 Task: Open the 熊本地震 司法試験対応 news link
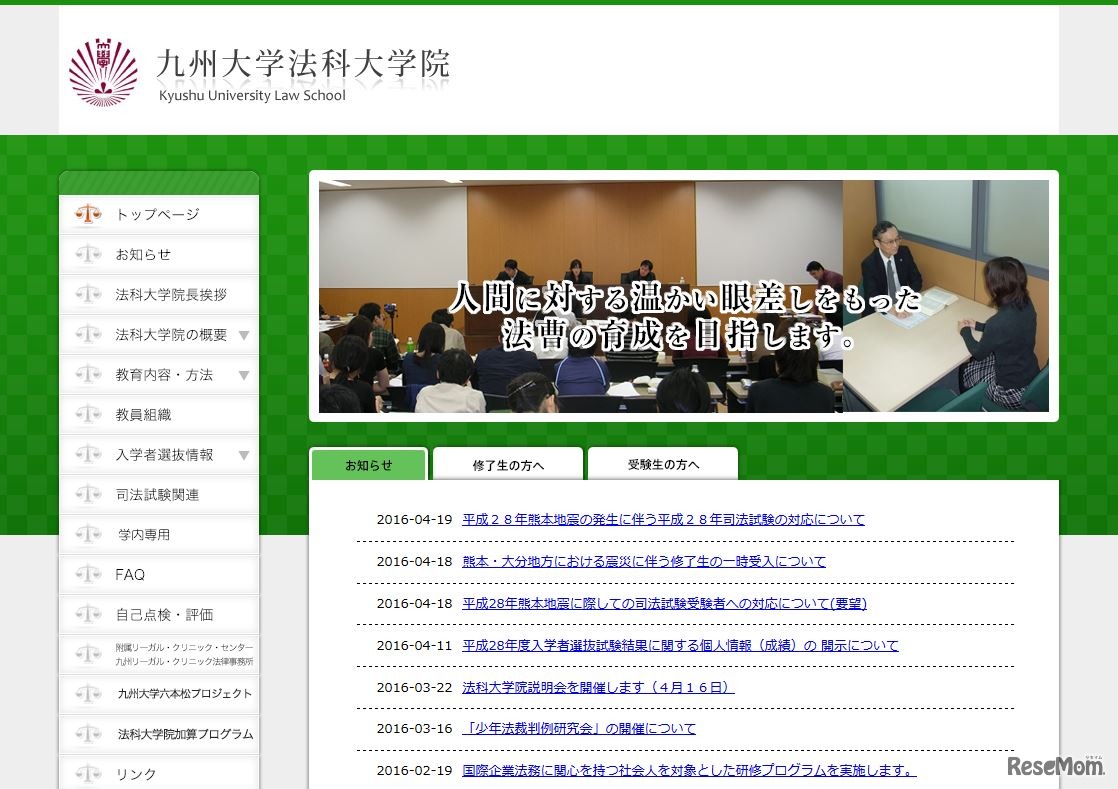663,519
